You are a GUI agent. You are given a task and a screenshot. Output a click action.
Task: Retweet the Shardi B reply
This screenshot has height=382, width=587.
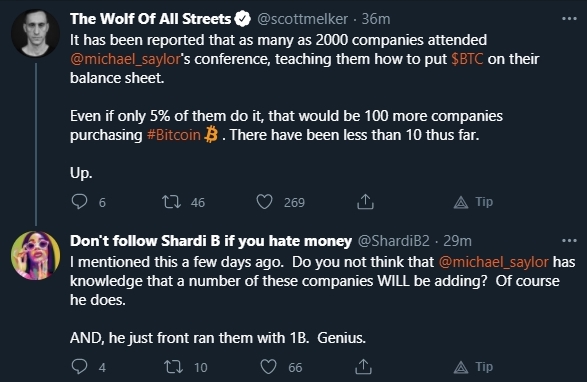coord(173,367)
